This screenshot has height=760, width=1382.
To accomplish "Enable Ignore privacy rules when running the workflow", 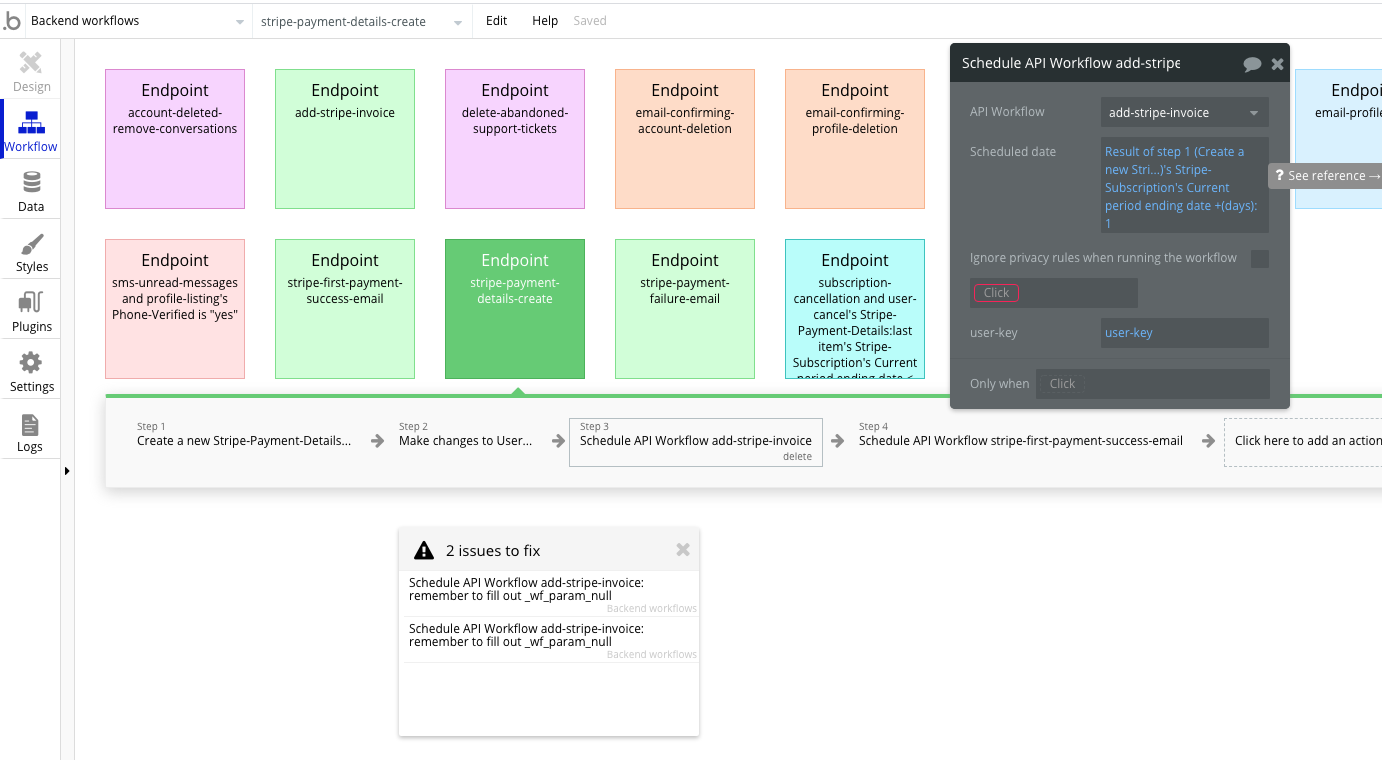I will click(1260, 258).
